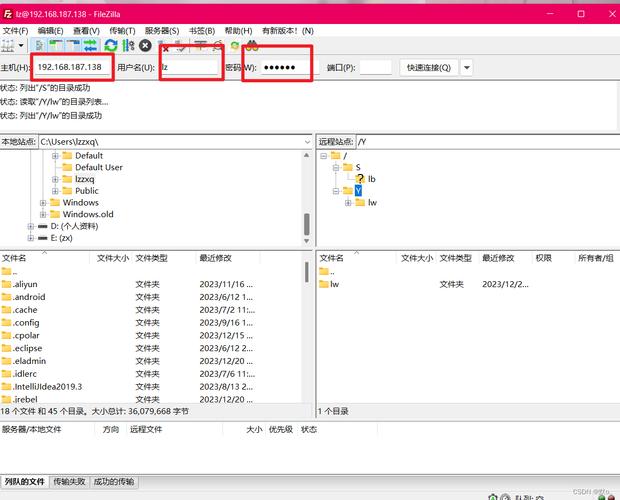Expand the Windows.old folder in local tree
Screen dimensions: 620x500
43,214
